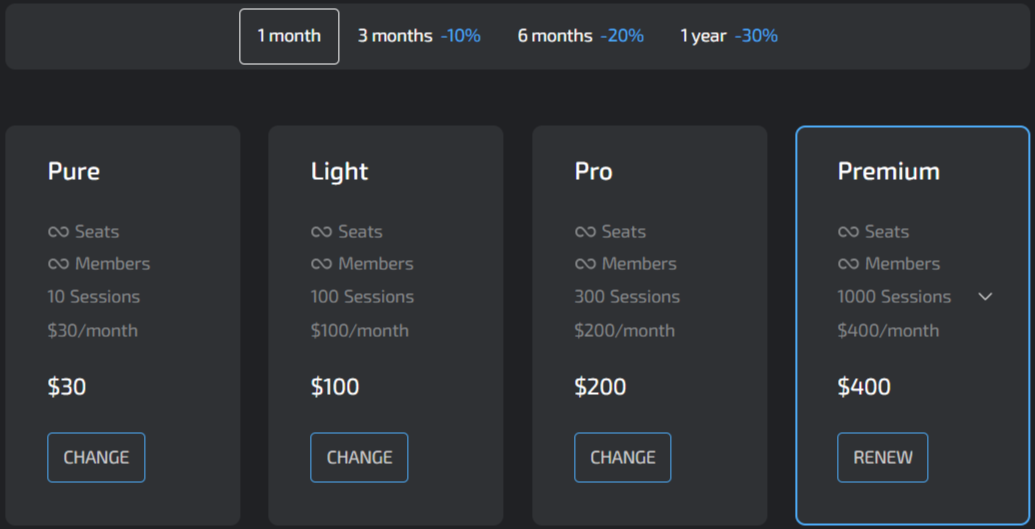Click the infinity Seats icon in Light

[x=321, y=232]
